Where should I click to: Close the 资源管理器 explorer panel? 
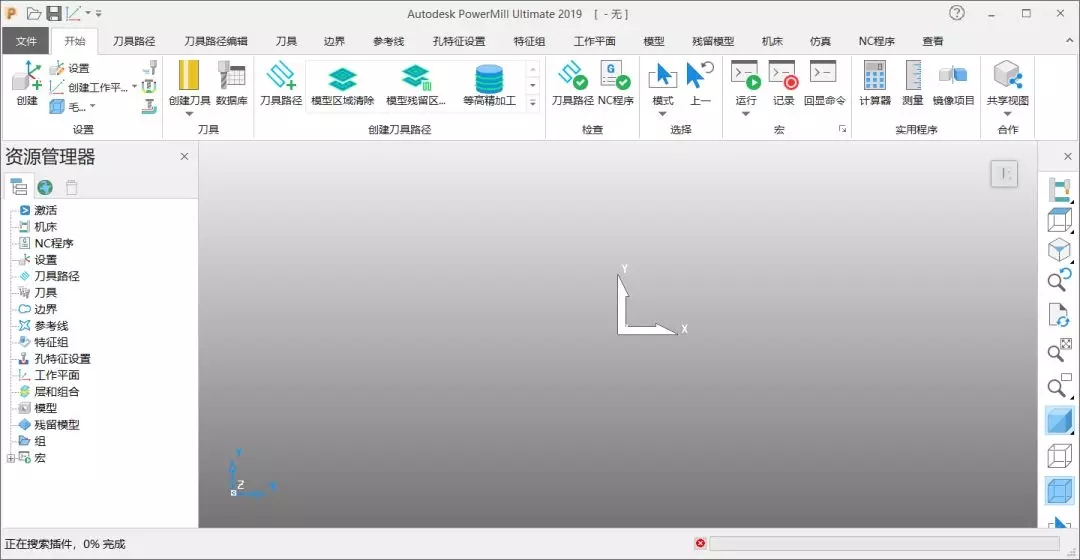(184, 156)
